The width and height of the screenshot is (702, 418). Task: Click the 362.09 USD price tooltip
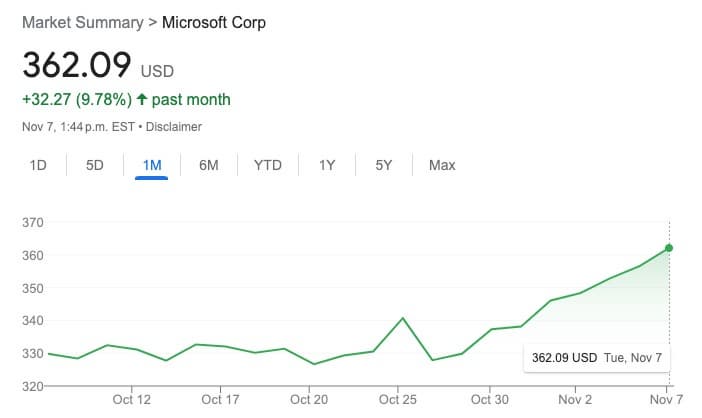[596, 357]
